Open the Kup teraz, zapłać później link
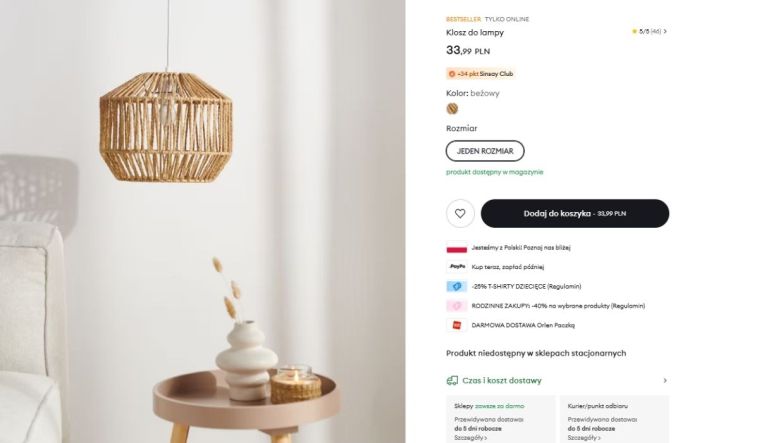Screen dimensions: 759x443 (508, 267)
